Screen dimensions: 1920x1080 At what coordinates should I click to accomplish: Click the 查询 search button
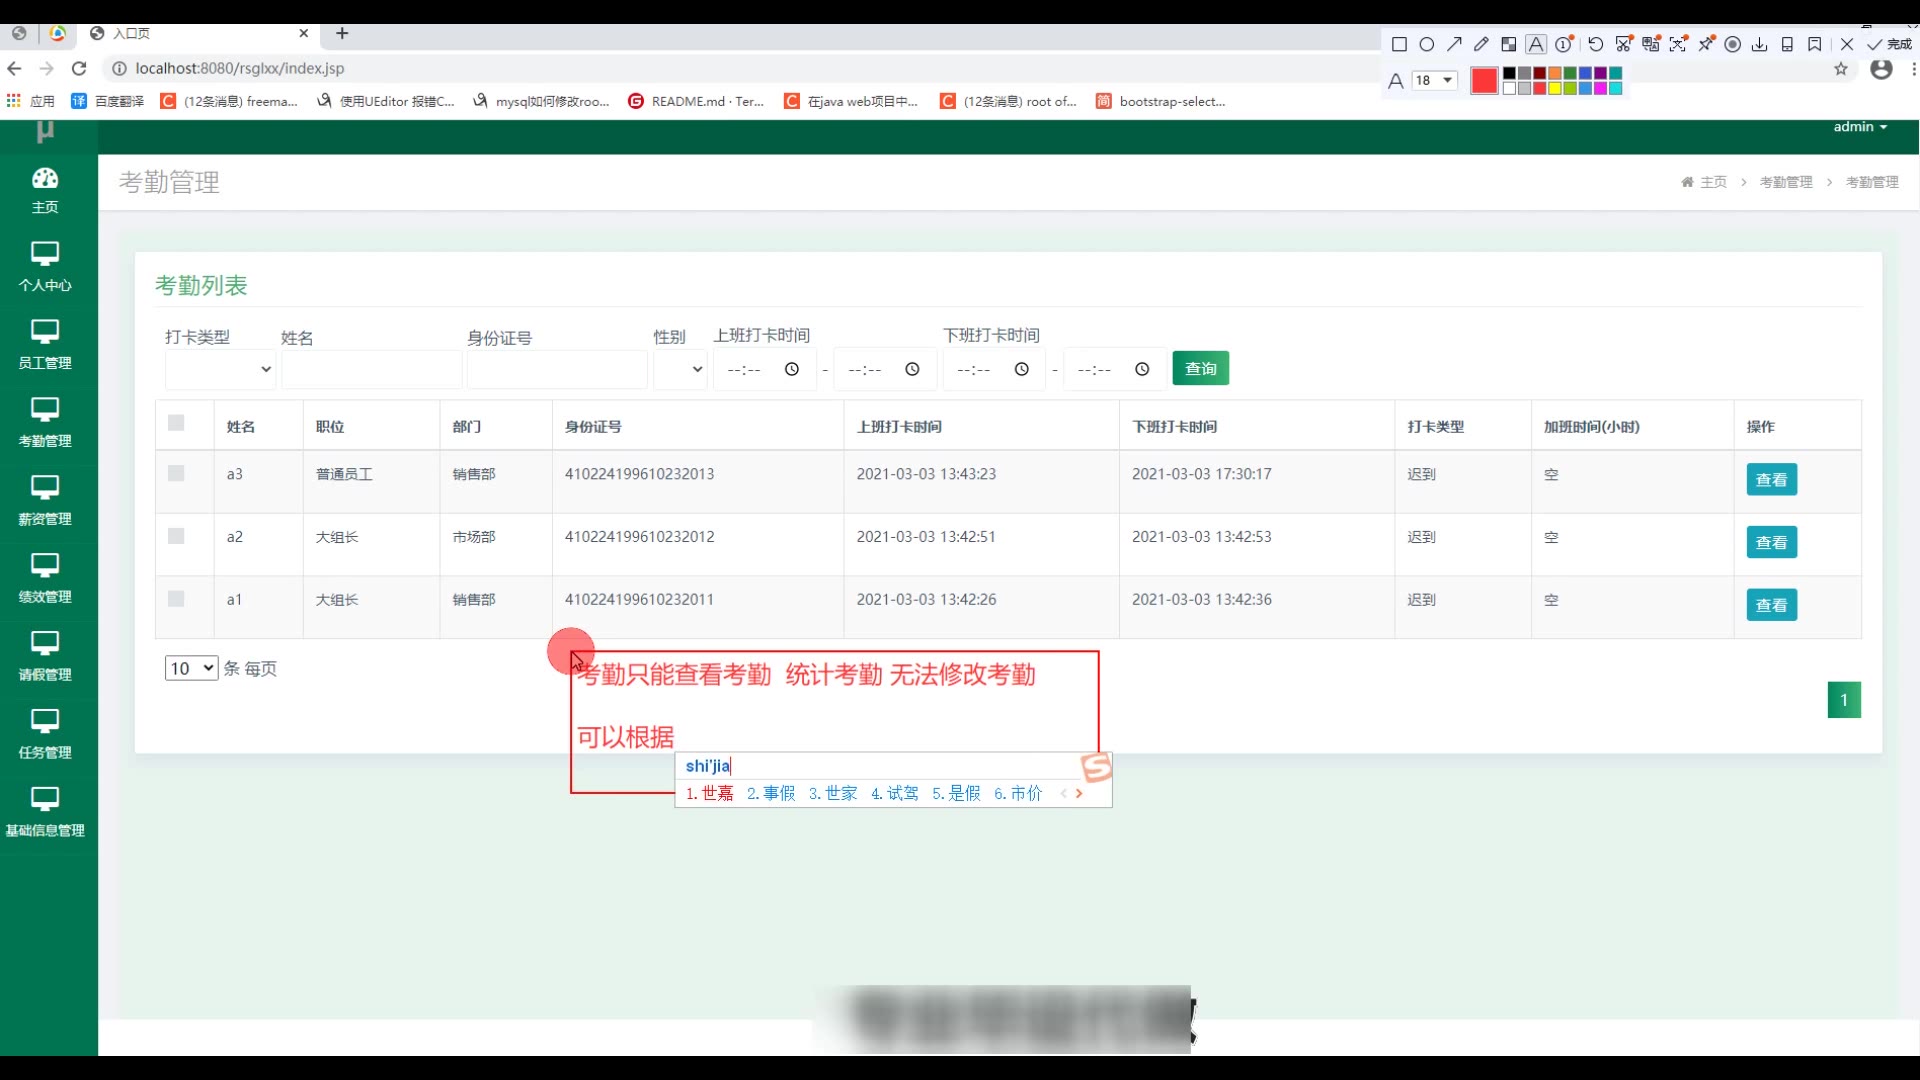coord(1200,369)
